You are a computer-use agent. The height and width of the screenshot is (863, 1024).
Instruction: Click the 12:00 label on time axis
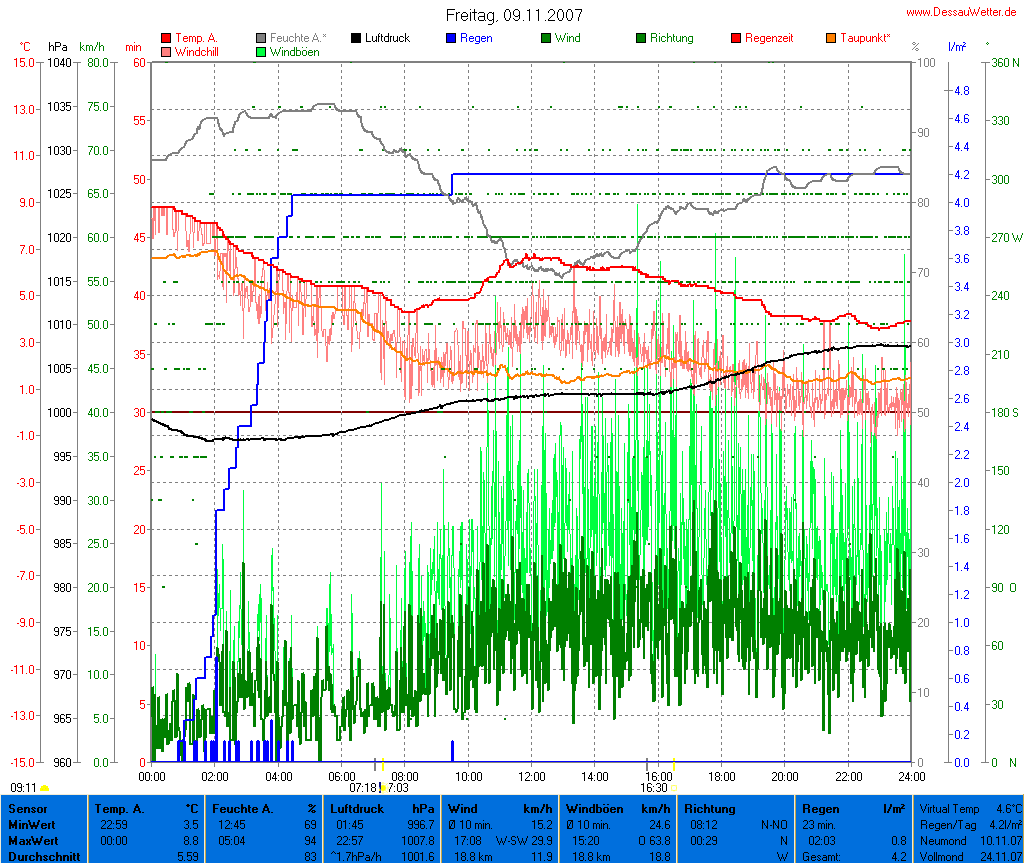[531, 776]
